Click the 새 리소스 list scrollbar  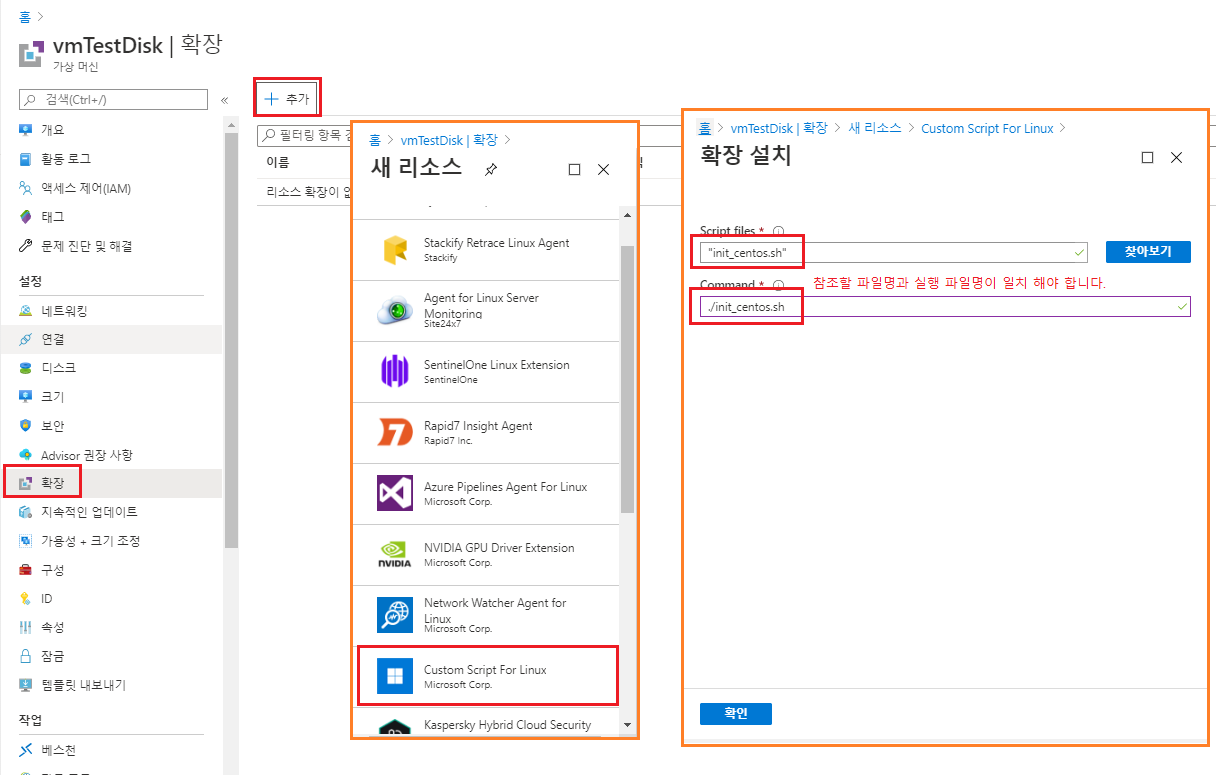tap(627, 379)
